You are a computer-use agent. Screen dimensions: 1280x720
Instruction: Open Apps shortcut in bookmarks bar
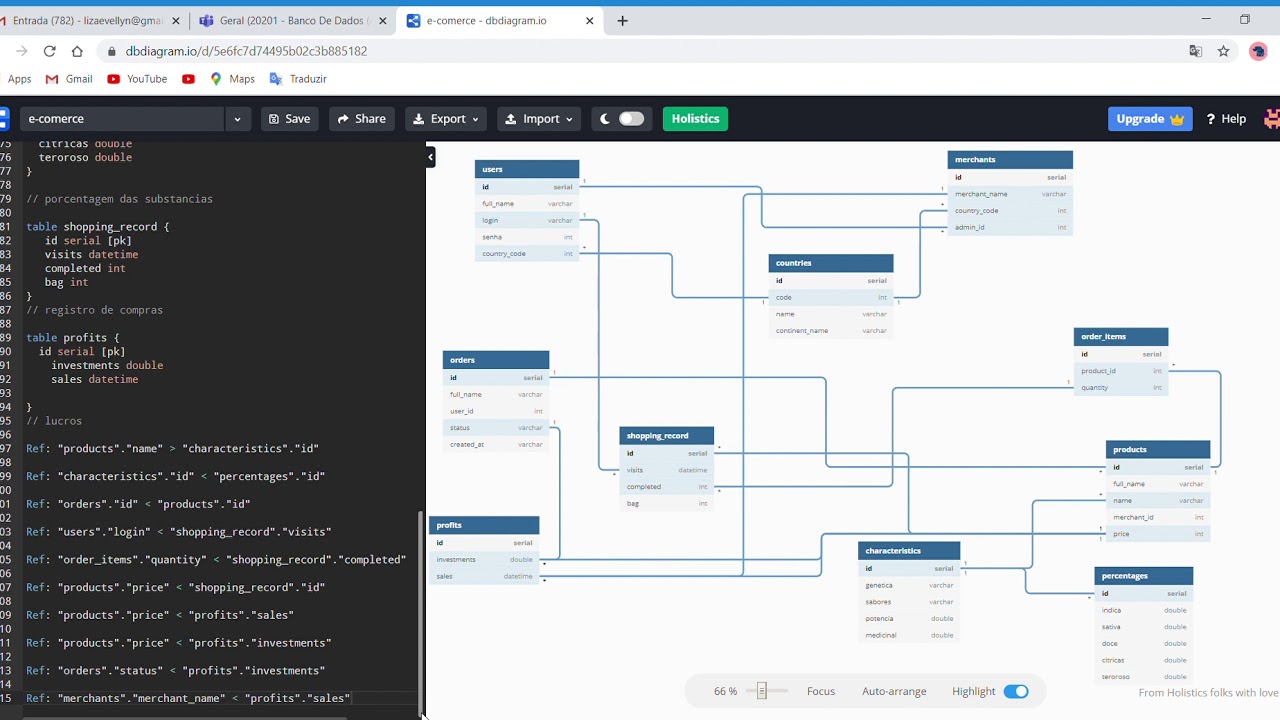click(x=19, y=79)
